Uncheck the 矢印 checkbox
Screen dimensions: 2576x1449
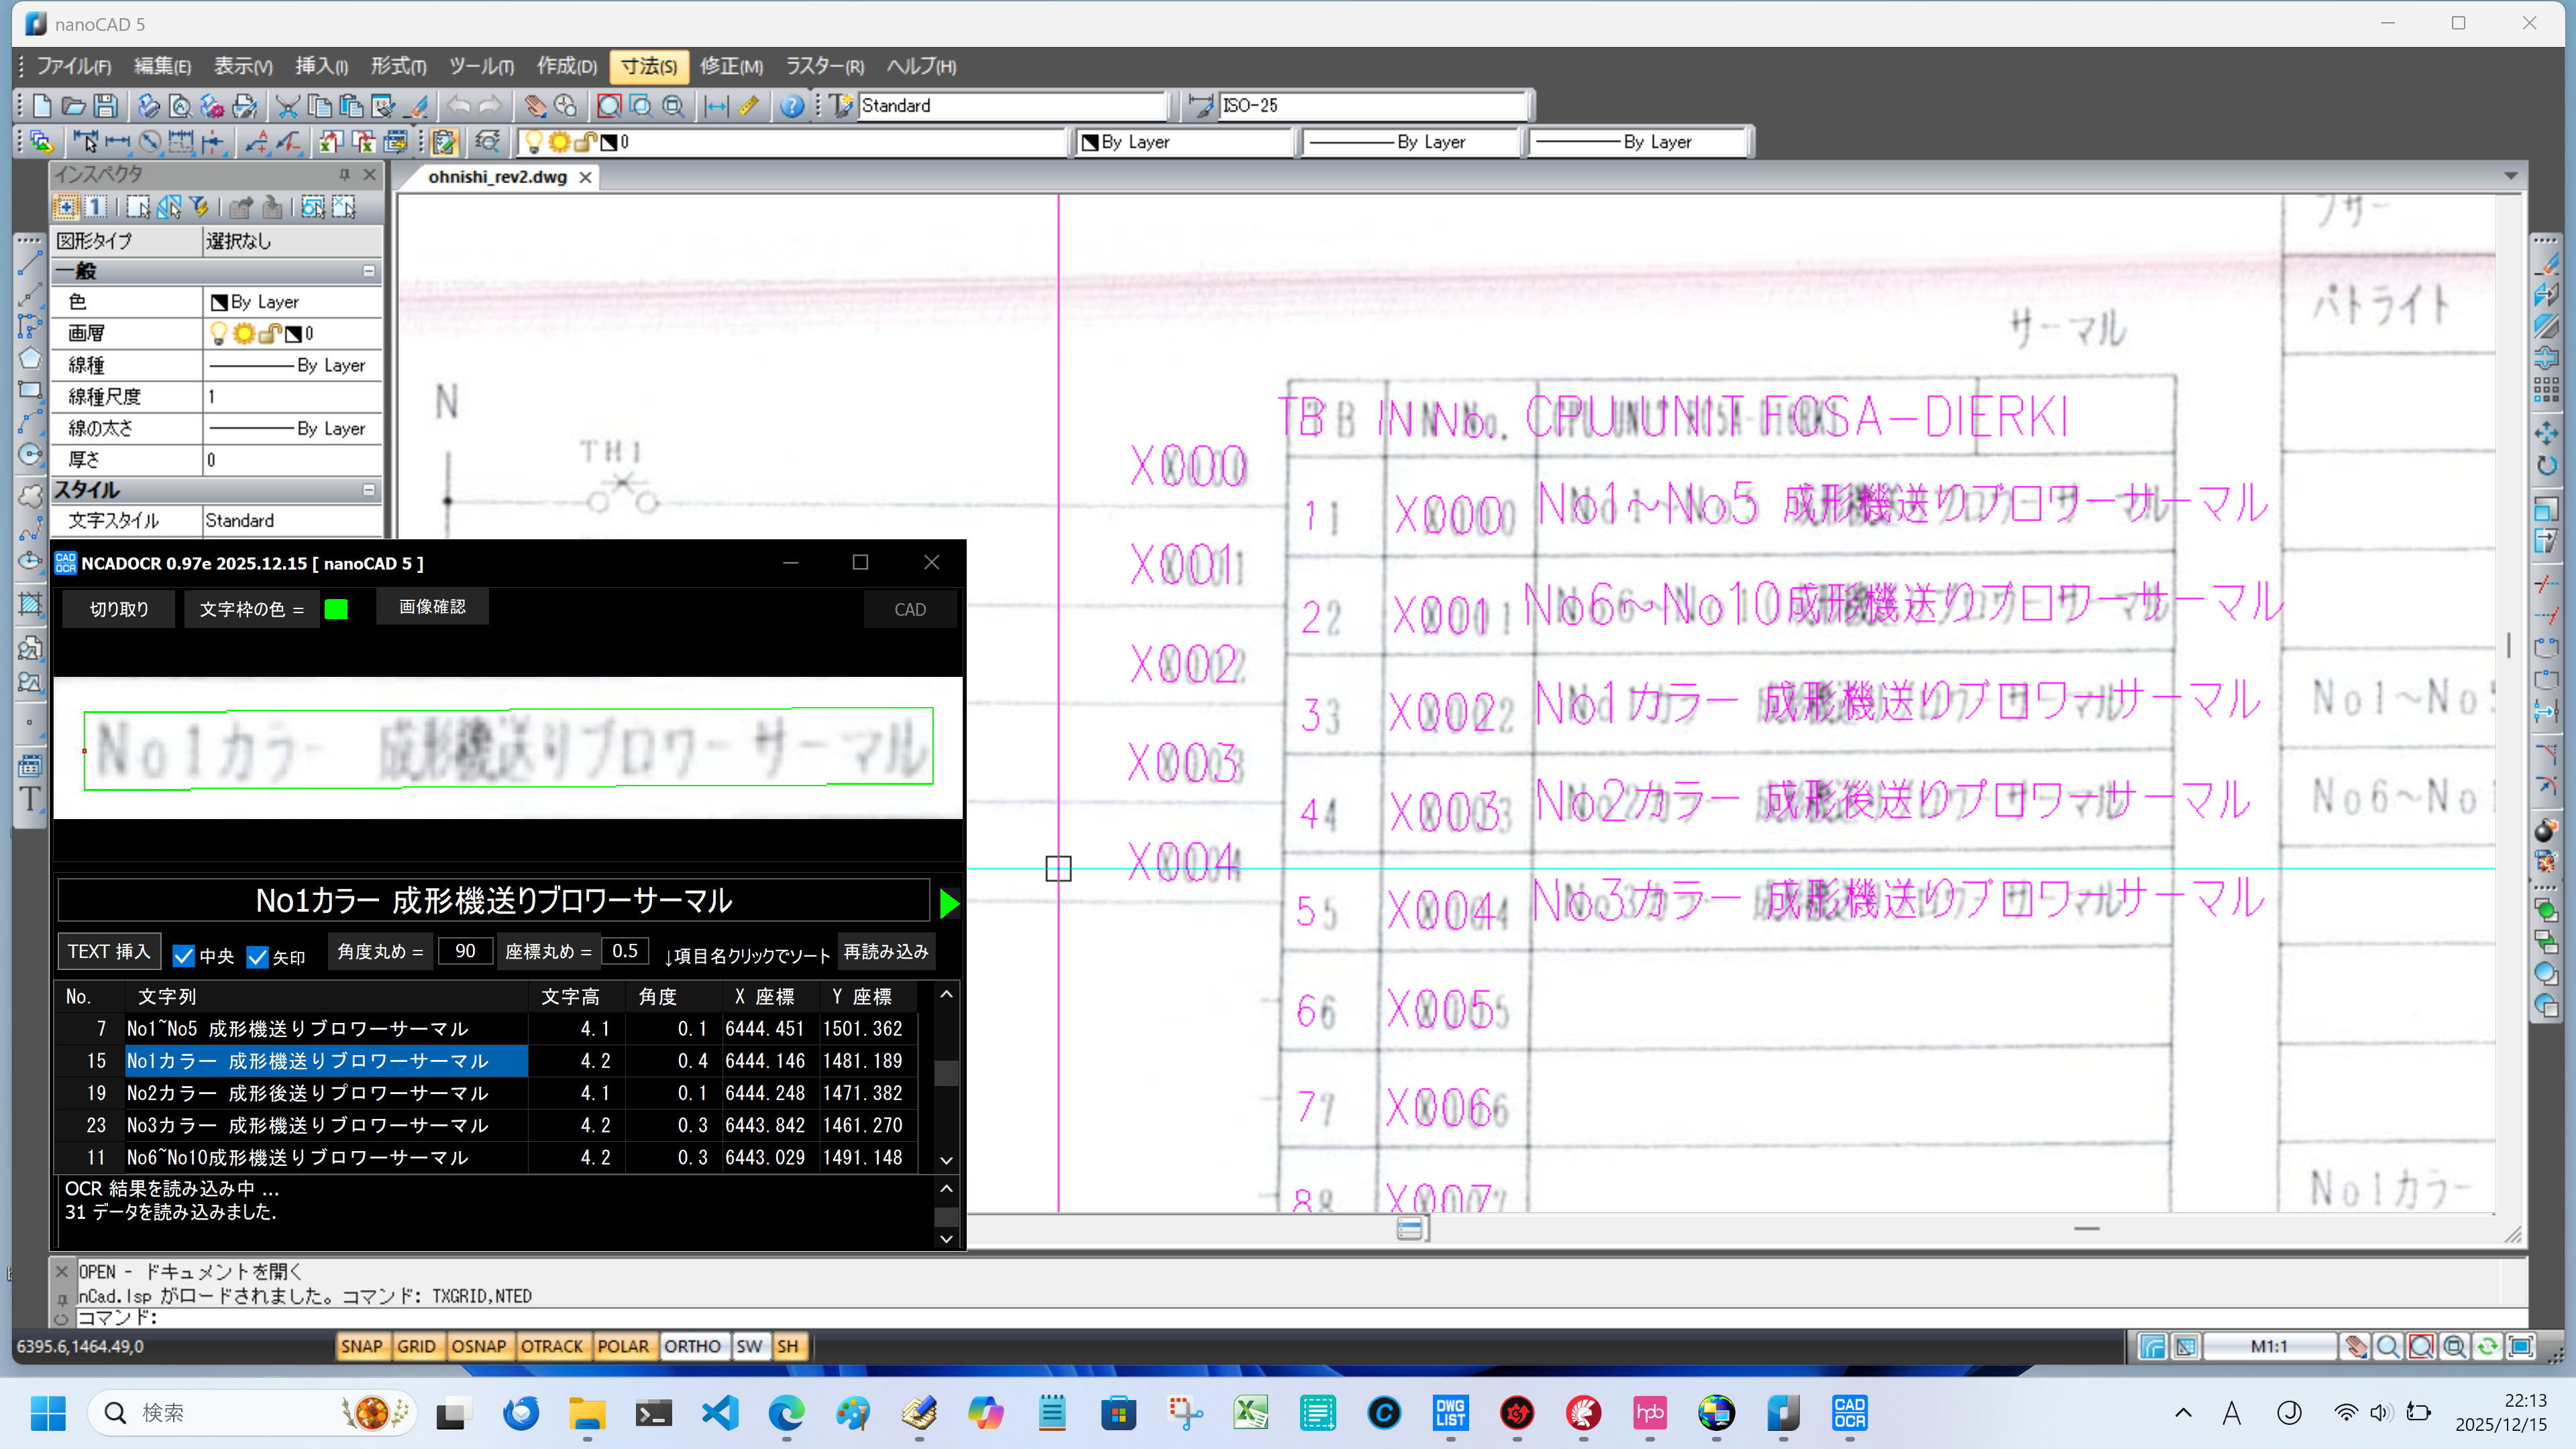[258, 956]
